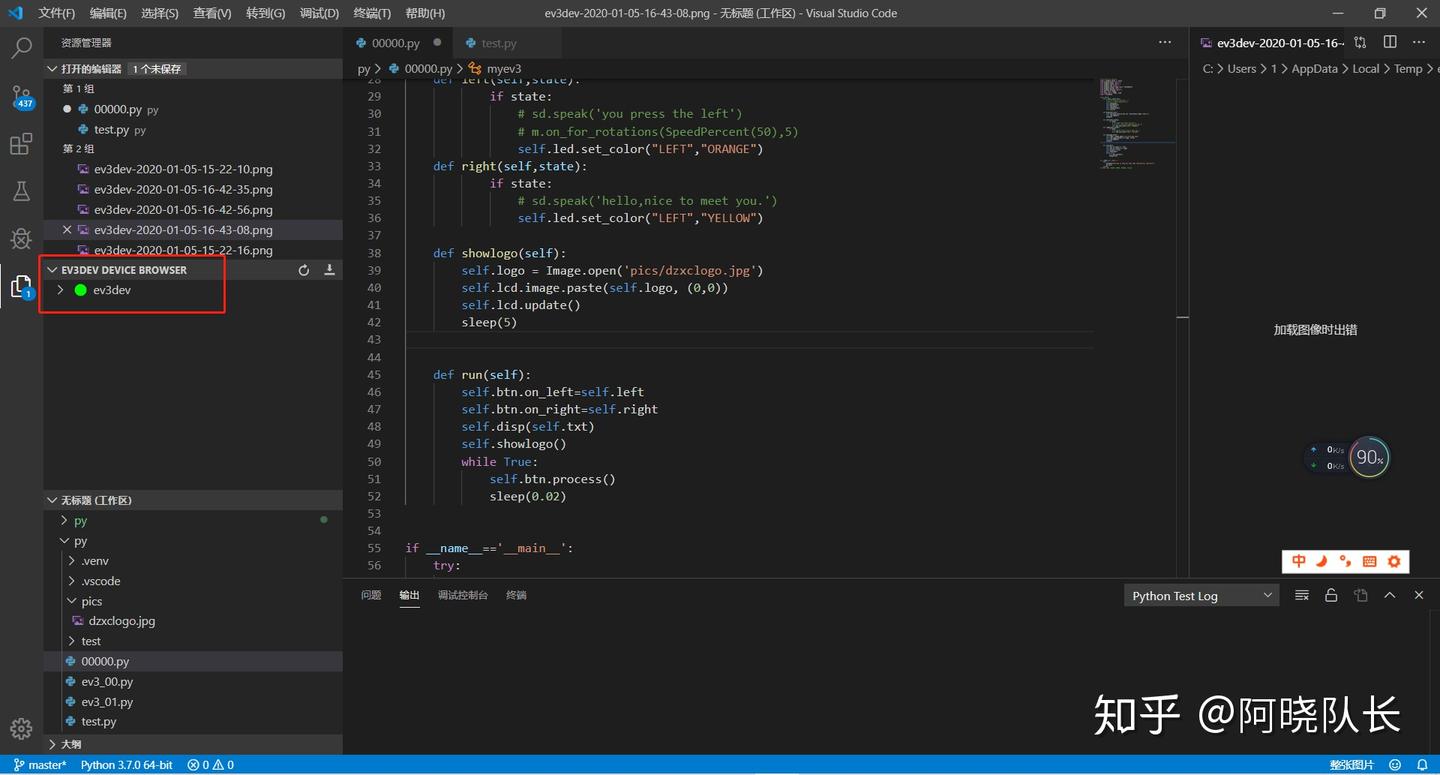This screenshot has height=775, width=1440.
Task: Toggle auto-scroll lock in Output panel
Action: coord(1330,595)
